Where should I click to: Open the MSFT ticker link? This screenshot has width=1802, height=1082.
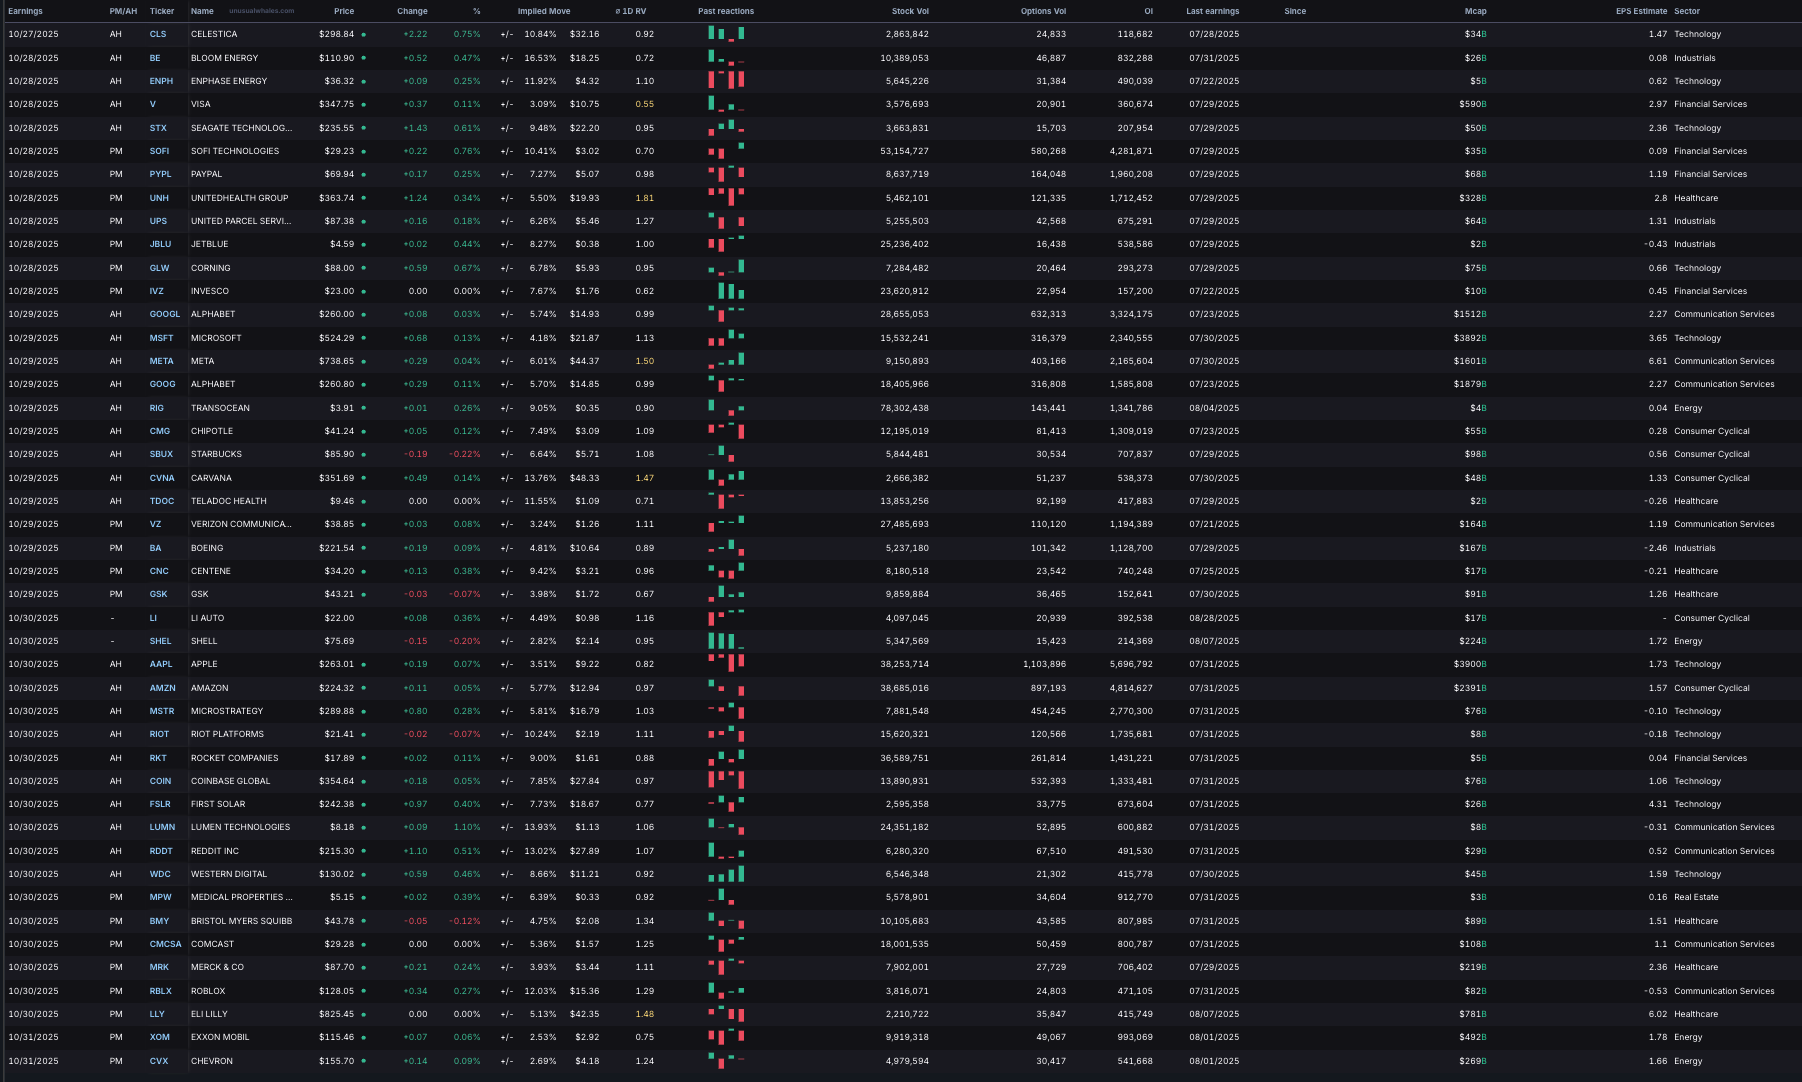point(161,338)
